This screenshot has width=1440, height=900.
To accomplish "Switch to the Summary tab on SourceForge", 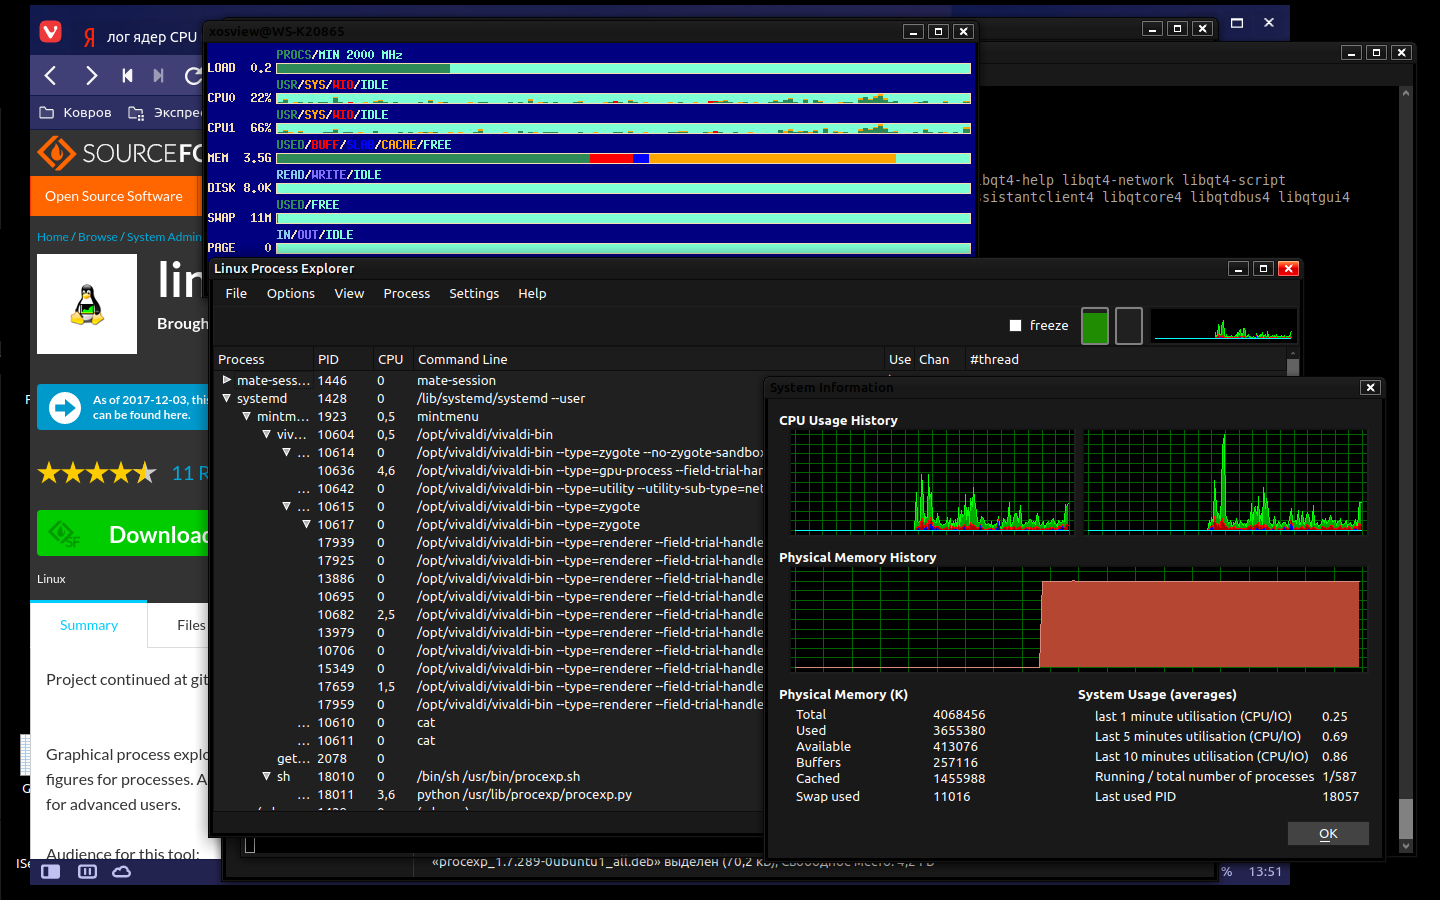I will click(89, 625).
